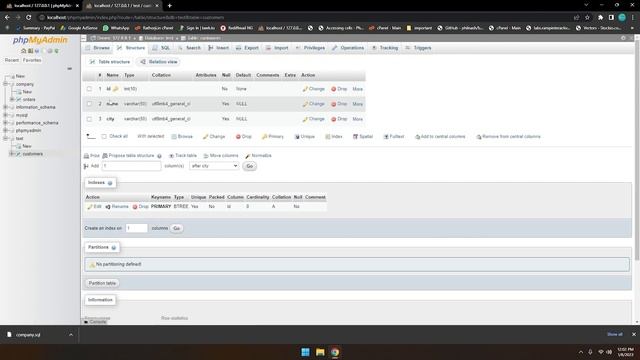Open the Windows Start menu

[305, 352]
